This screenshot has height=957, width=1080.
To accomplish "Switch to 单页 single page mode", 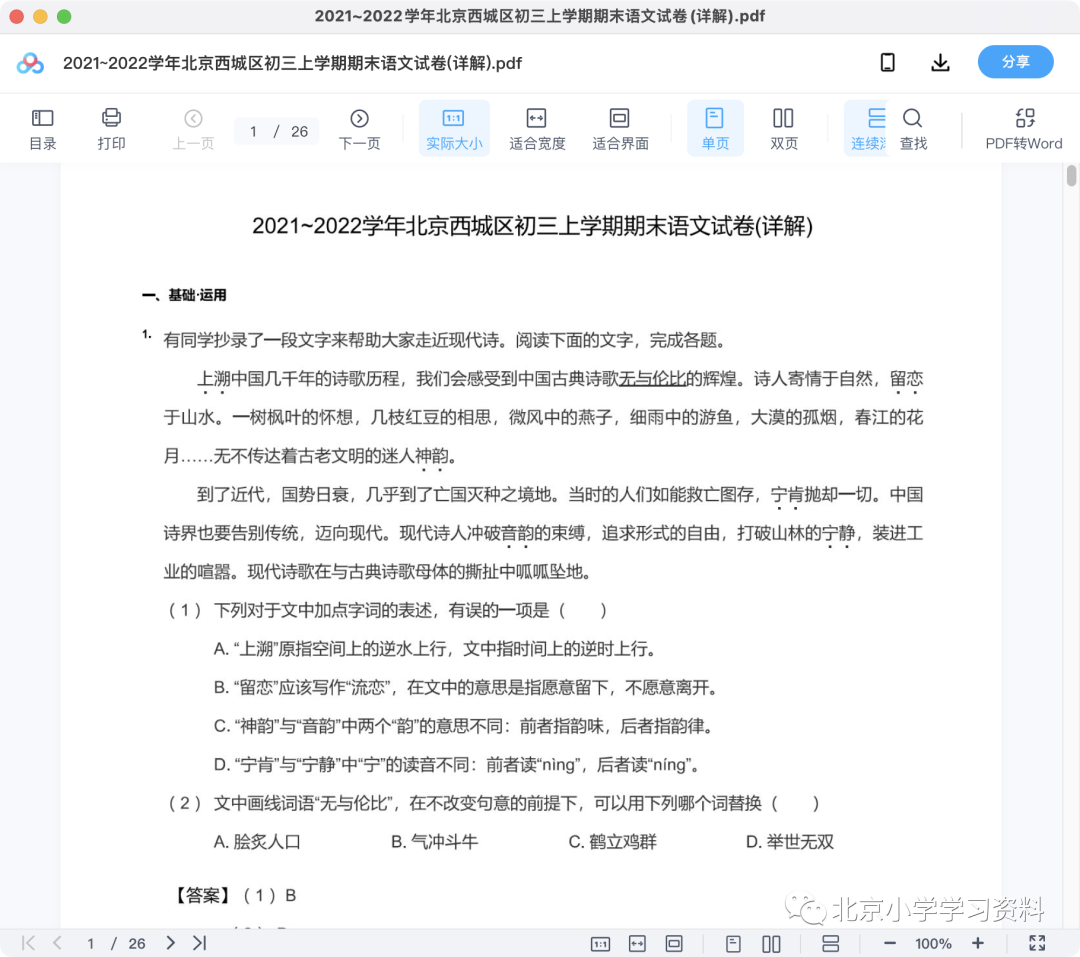I will click(715, 129).
